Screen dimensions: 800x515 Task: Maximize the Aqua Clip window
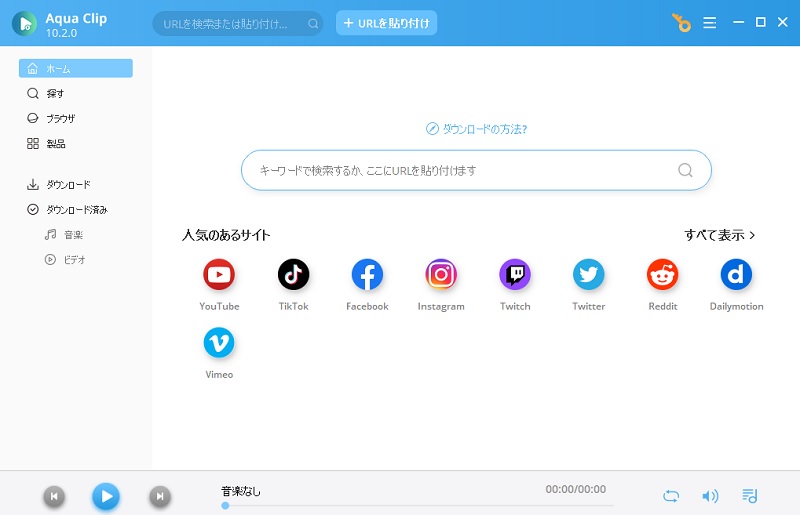point(761,22)
